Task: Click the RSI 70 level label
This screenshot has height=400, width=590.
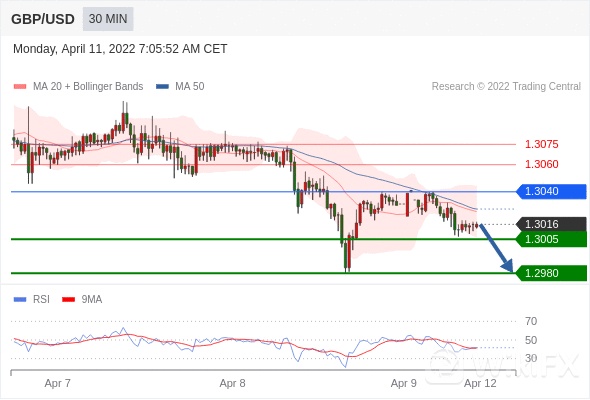Action: click(531, 321)
